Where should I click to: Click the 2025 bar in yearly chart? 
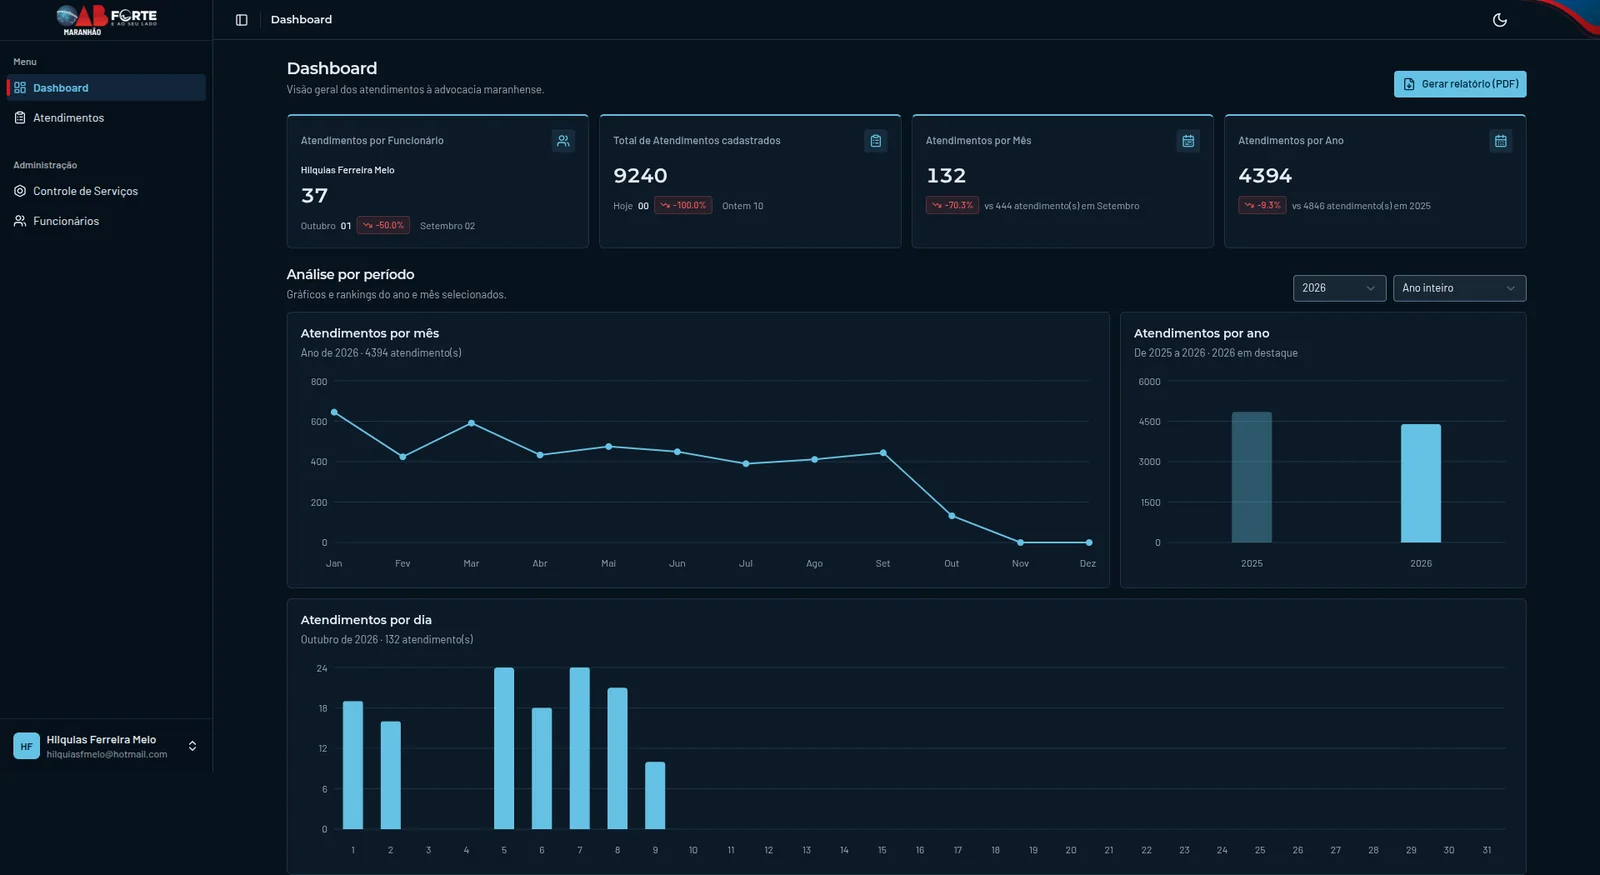pos(1252,477)
